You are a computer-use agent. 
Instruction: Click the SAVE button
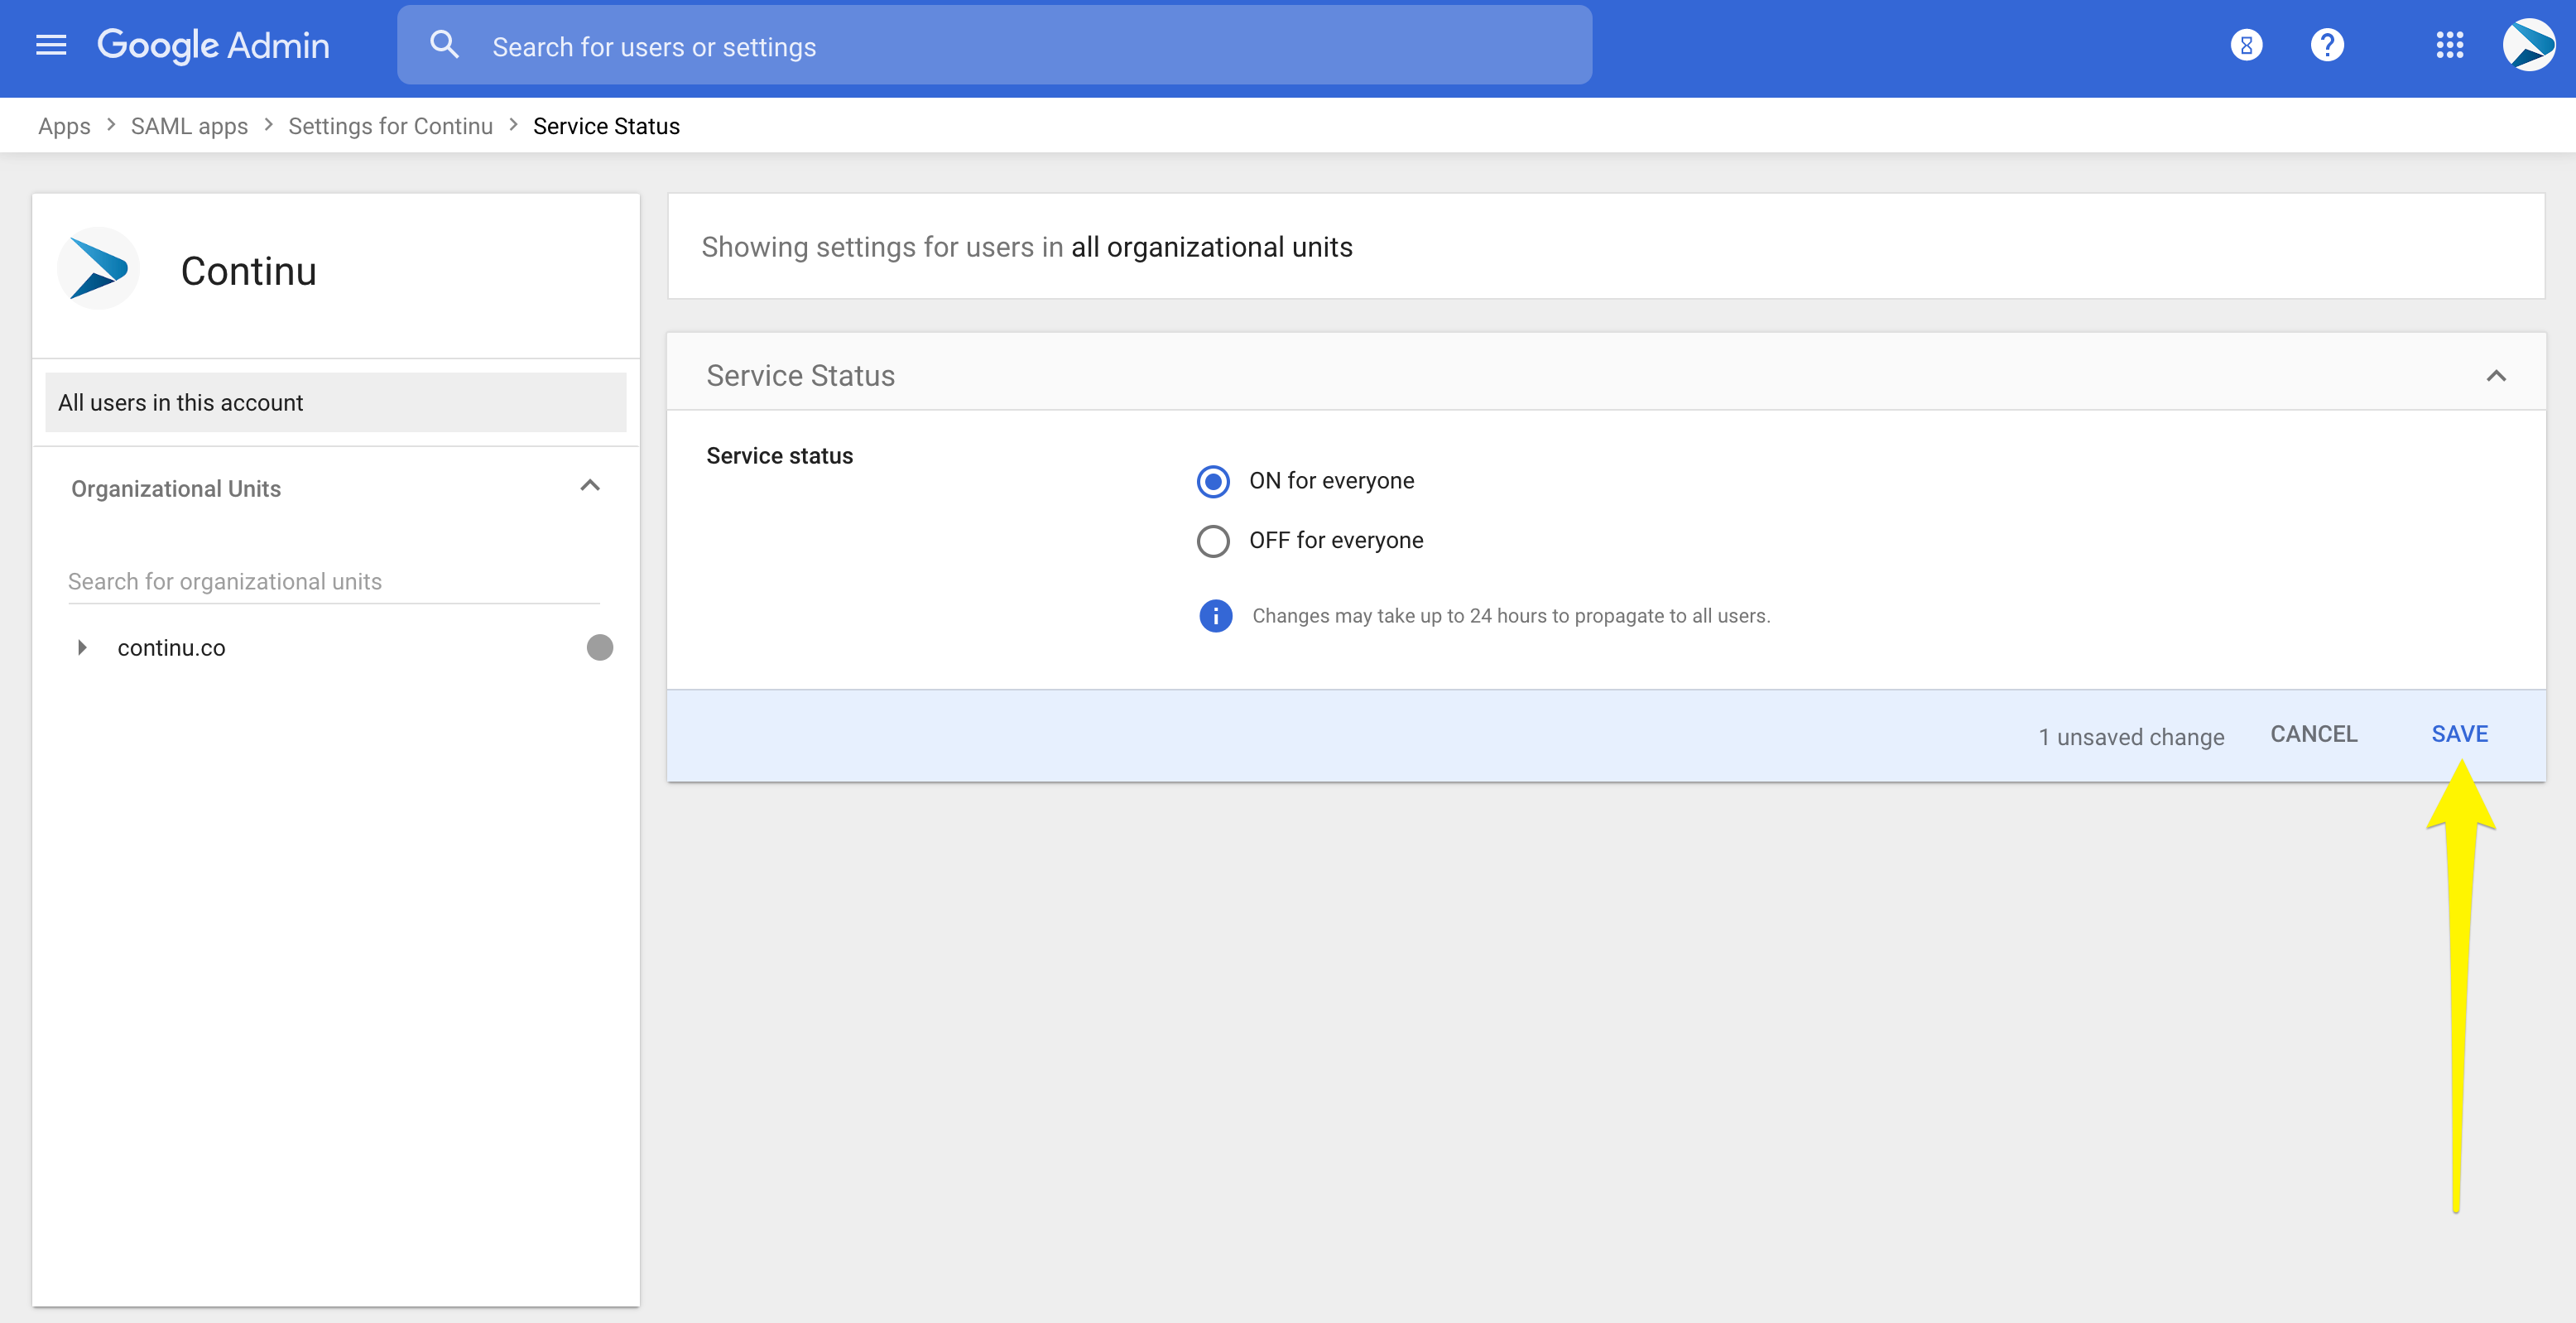click(2459, 734)
